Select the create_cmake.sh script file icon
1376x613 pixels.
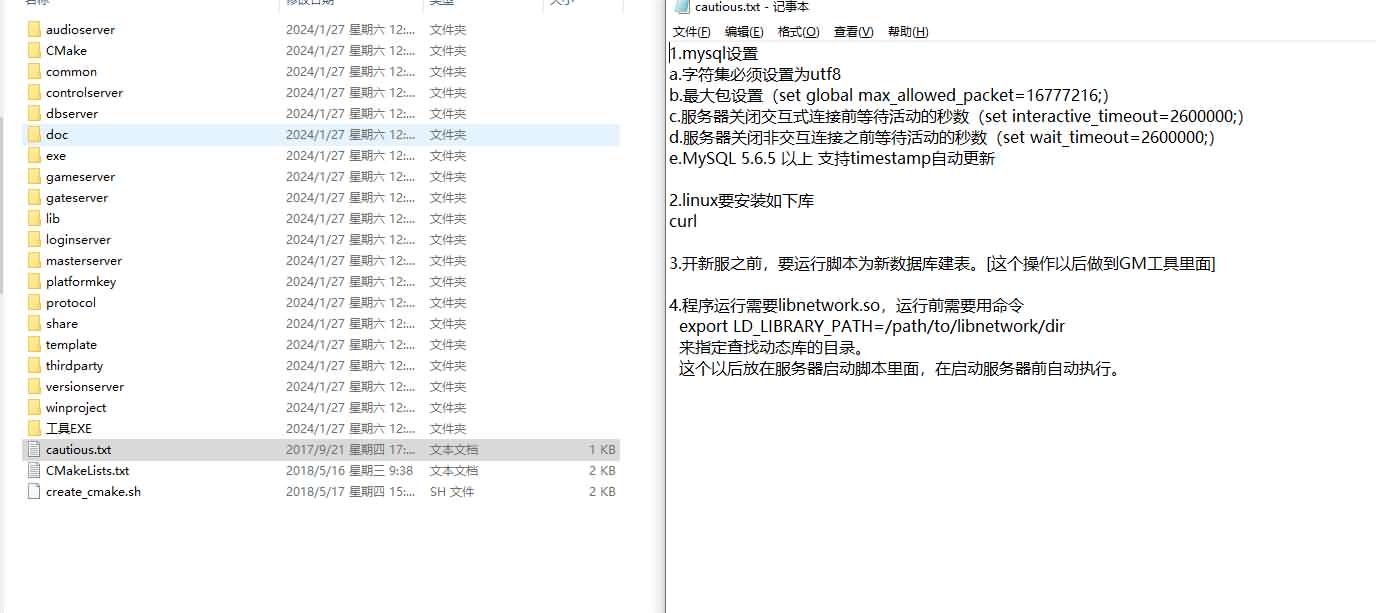34,491
